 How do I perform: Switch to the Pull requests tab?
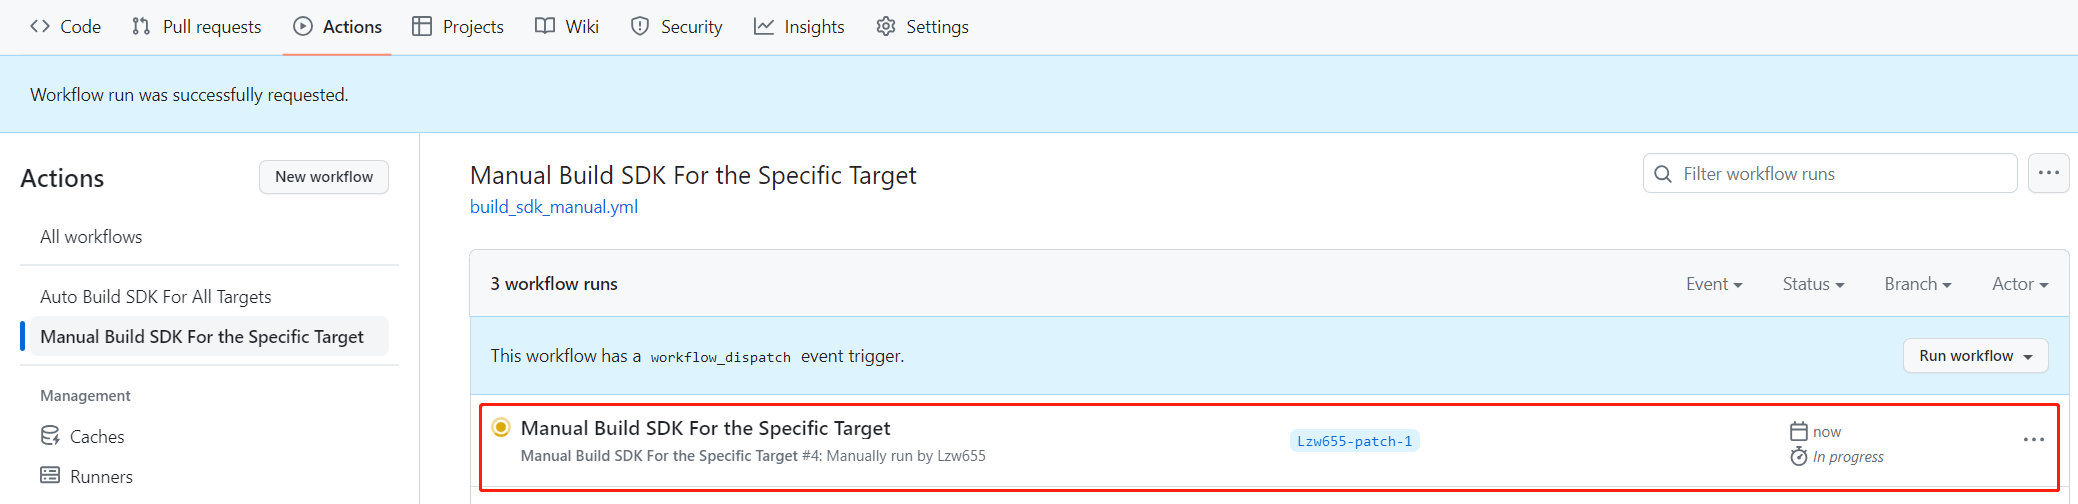coord(197,27)
